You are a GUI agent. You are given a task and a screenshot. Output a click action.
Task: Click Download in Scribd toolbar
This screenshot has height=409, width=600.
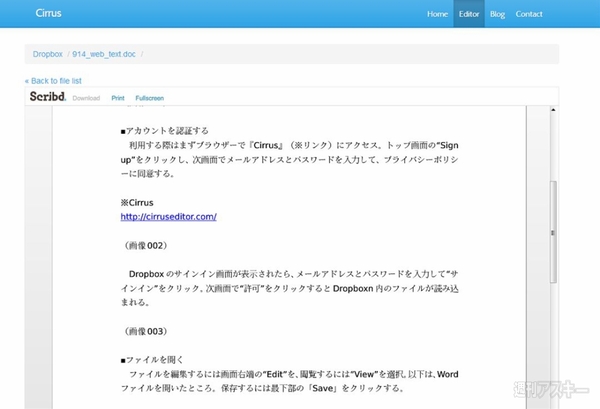(x=86, y=98)
